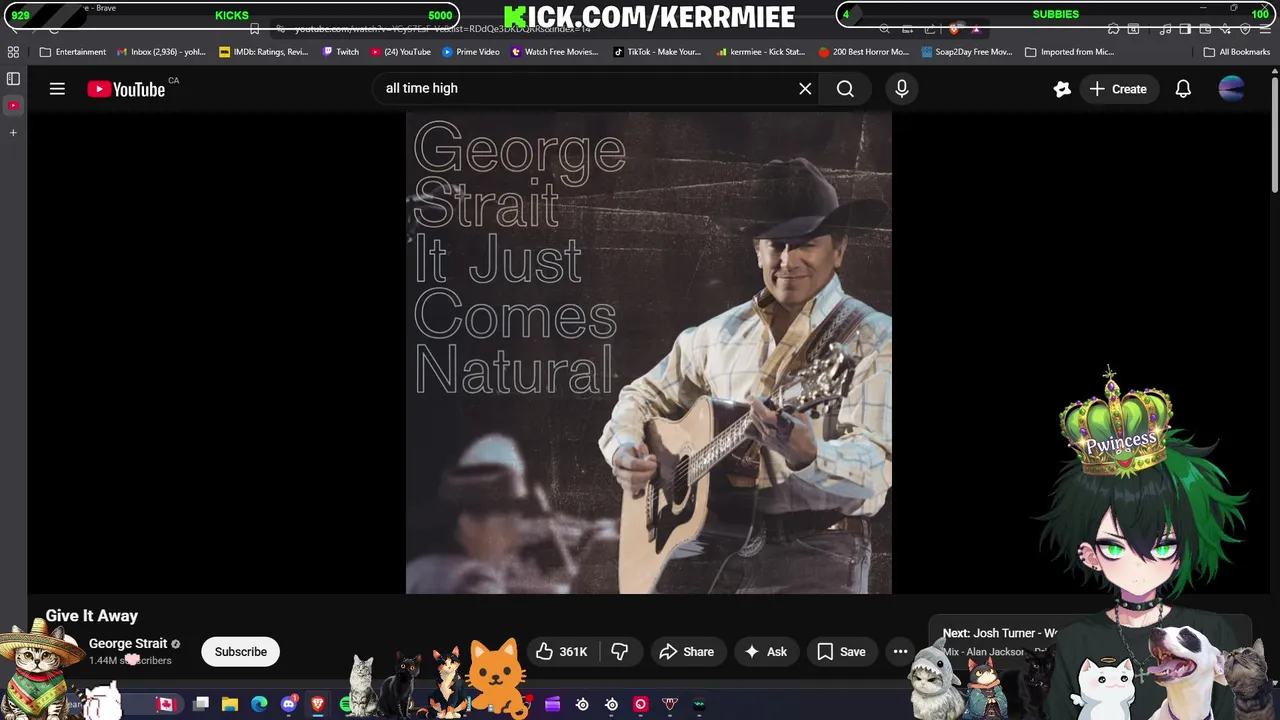Open the George Strait channel name
The height and width of the screenshot is (720, 1280).
pos(128,644)
